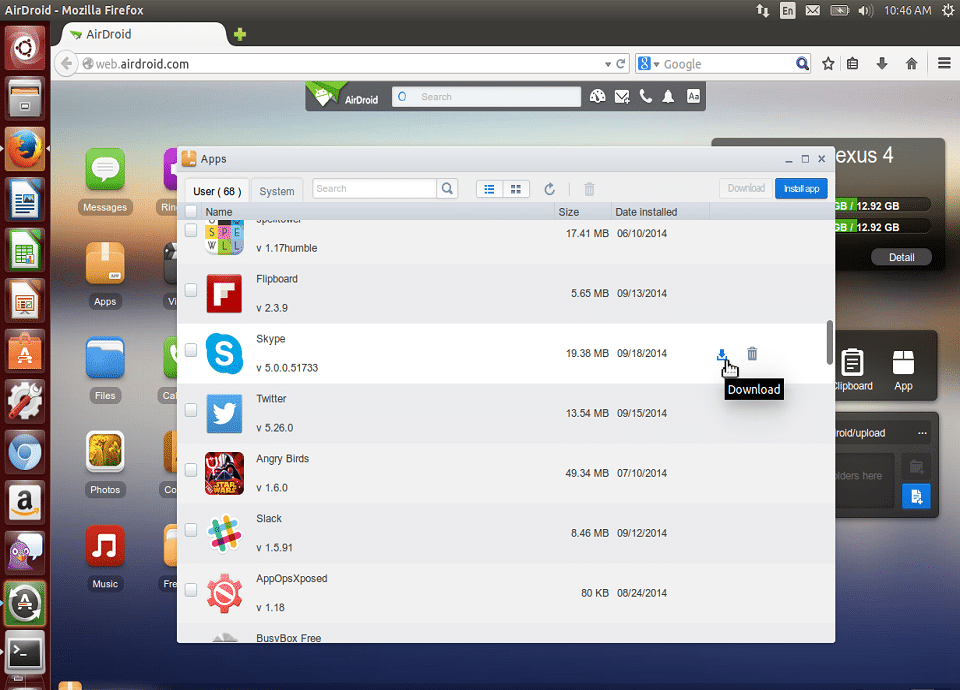
Task: Open the Music desktop icon
Action: click(105, 547)
